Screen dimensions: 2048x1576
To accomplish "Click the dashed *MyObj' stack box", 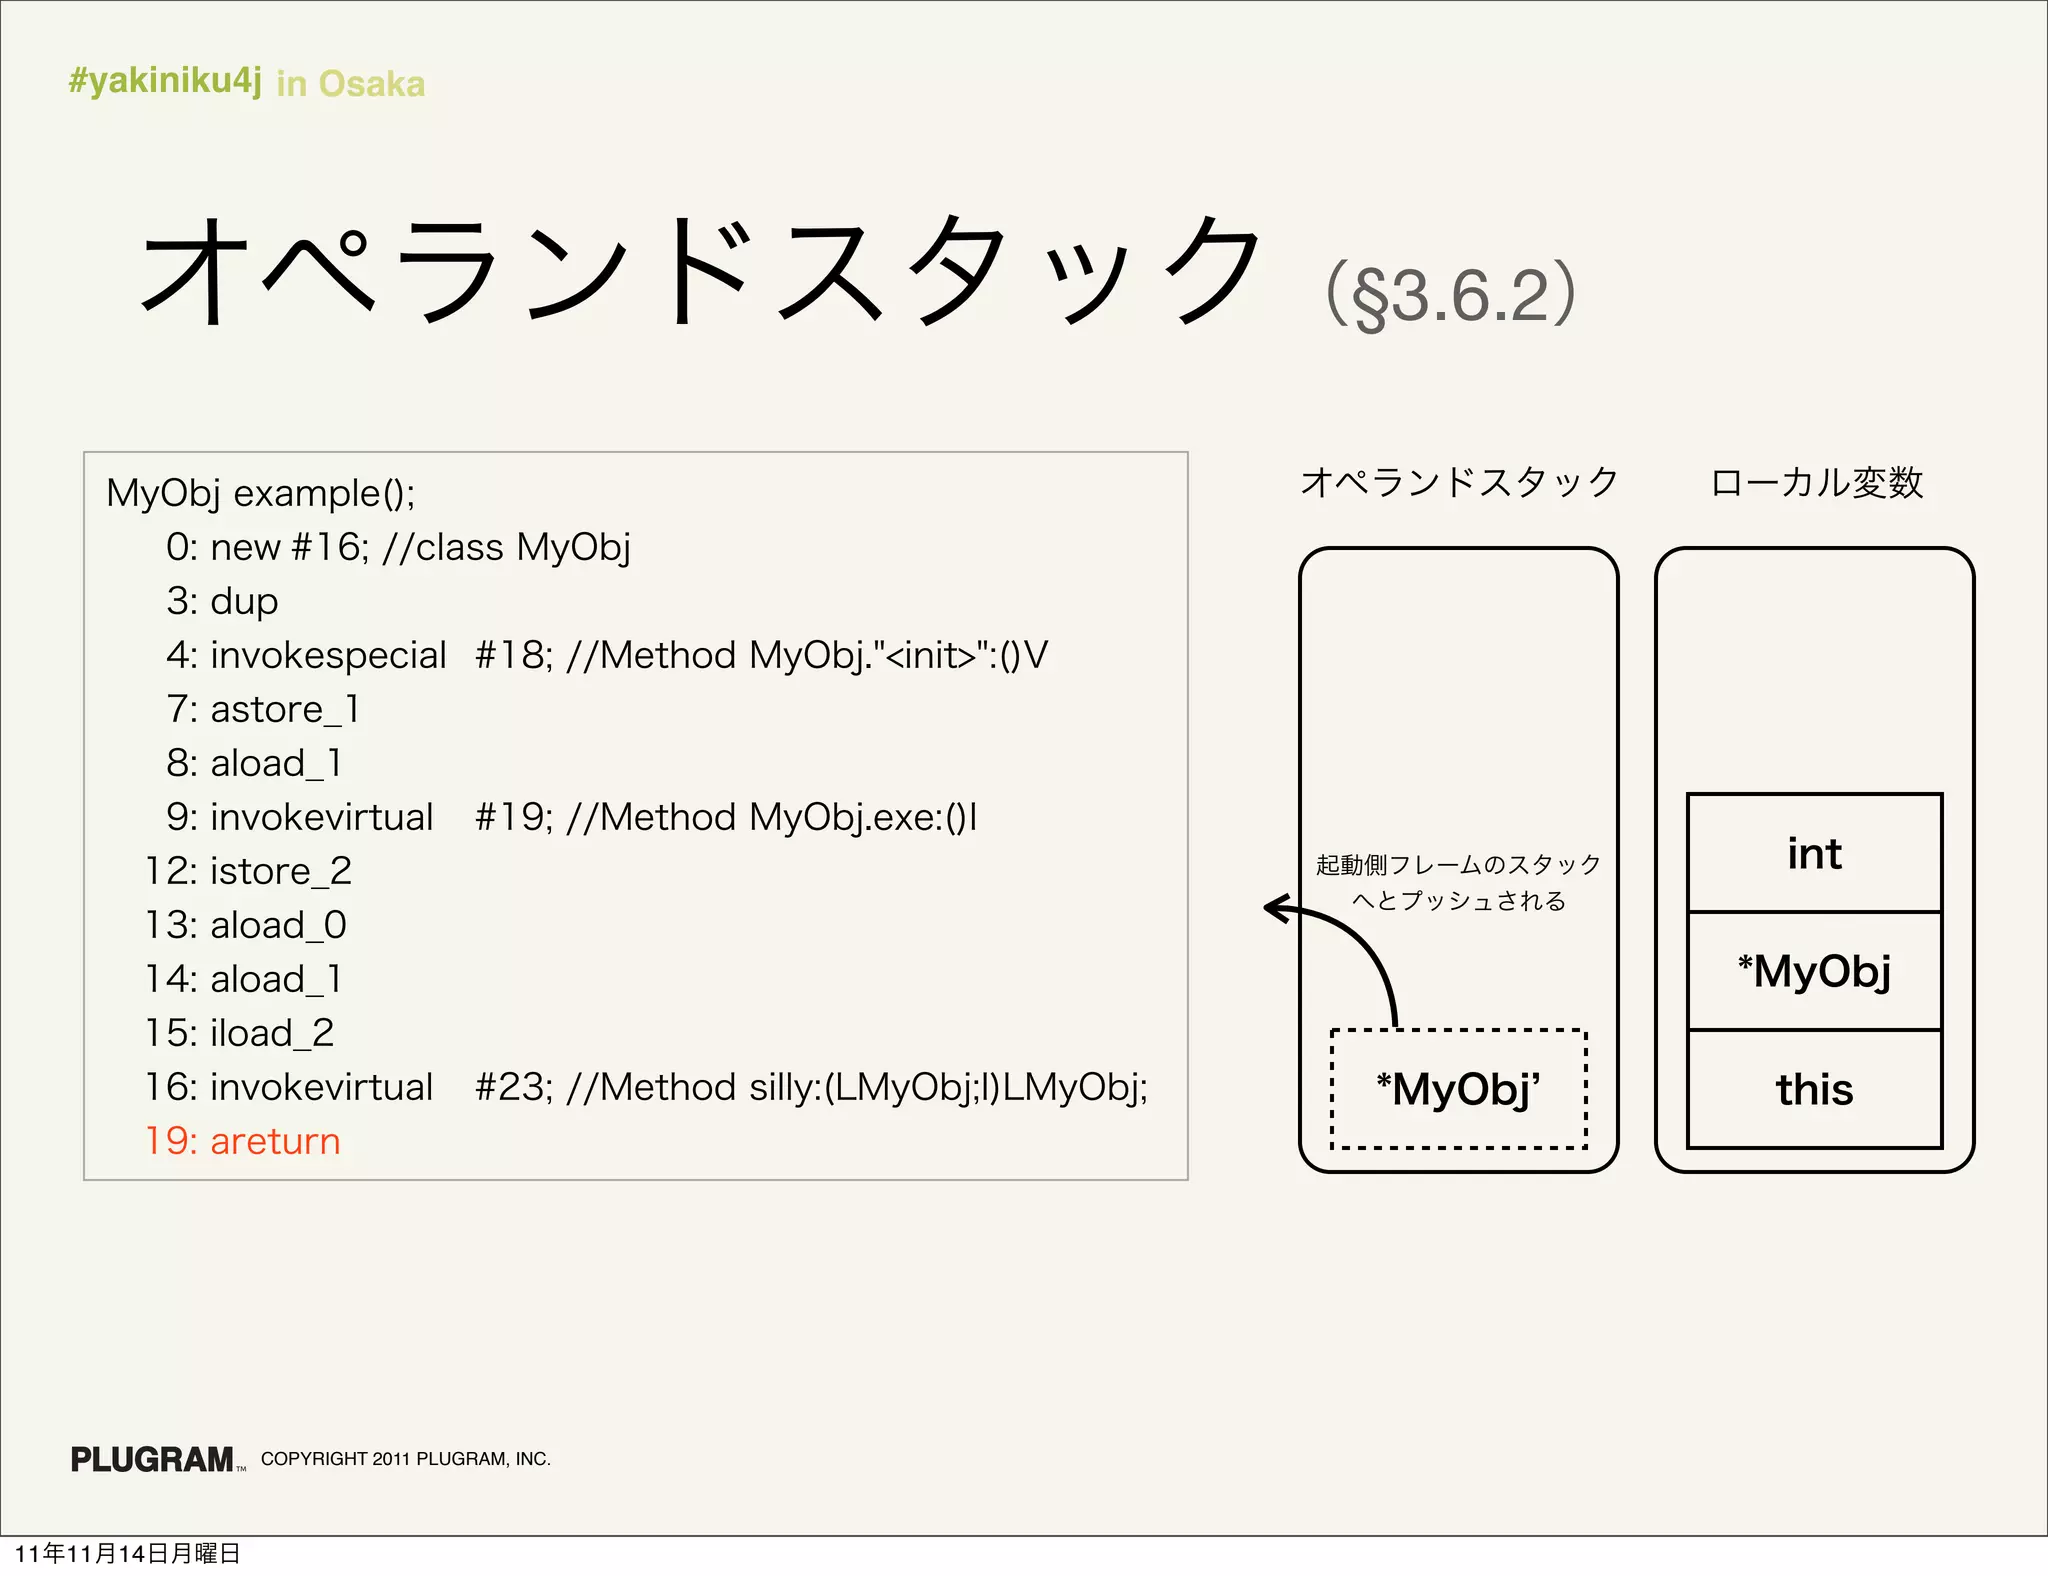I will pyautogui.click(x=1458, y=1089).
